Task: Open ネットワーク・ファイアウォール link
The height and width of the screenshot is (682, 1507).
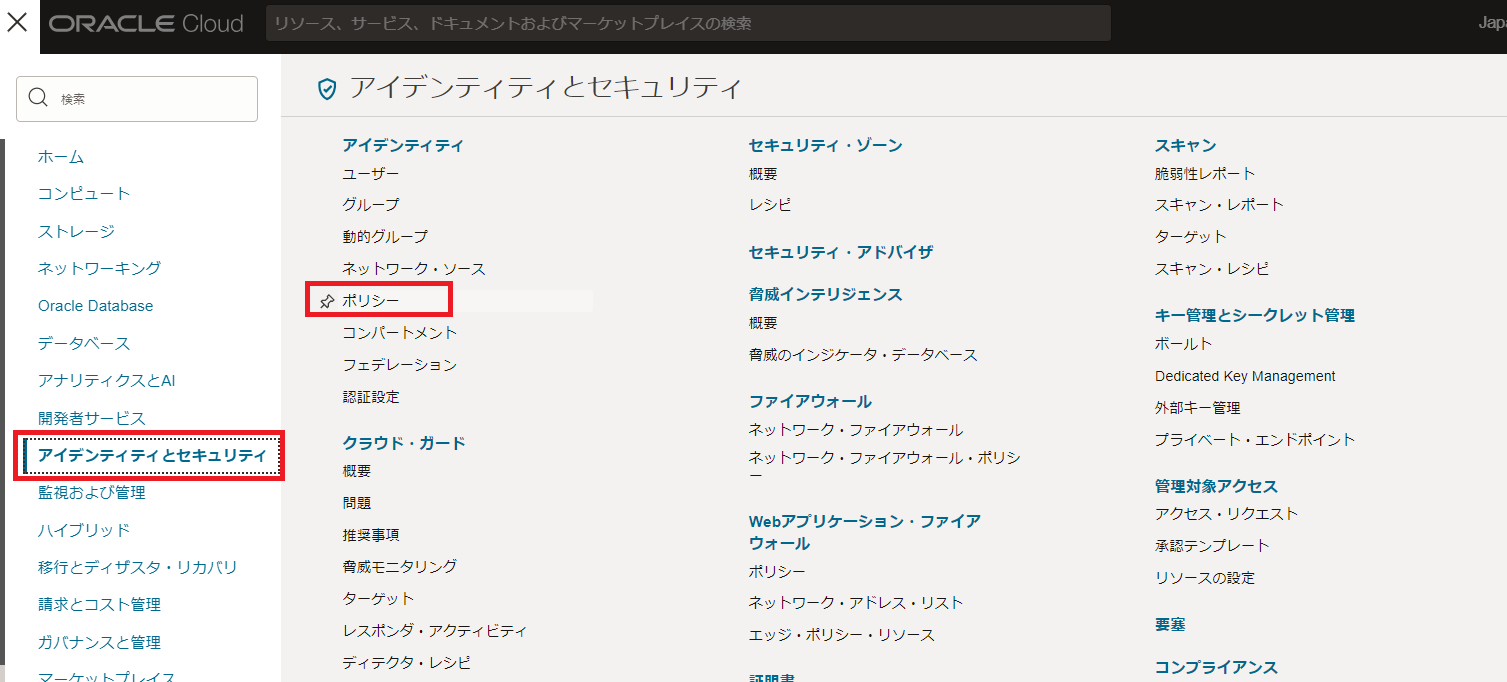Action: [855, 430]
